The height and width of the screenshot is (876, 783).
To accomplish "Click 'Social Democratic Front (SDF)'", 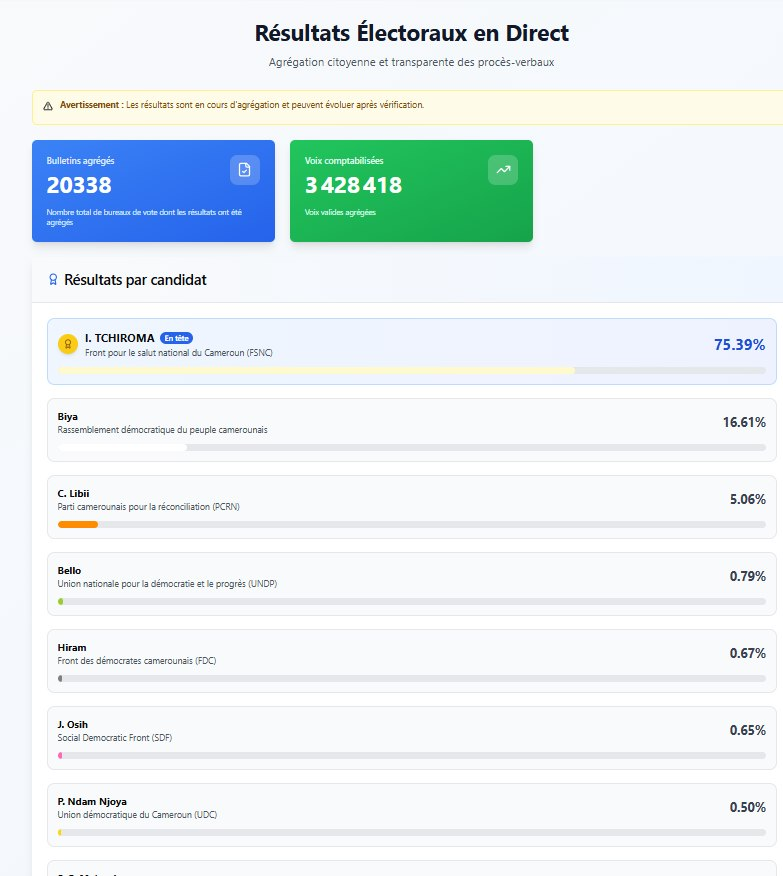I will click(115, 738).
